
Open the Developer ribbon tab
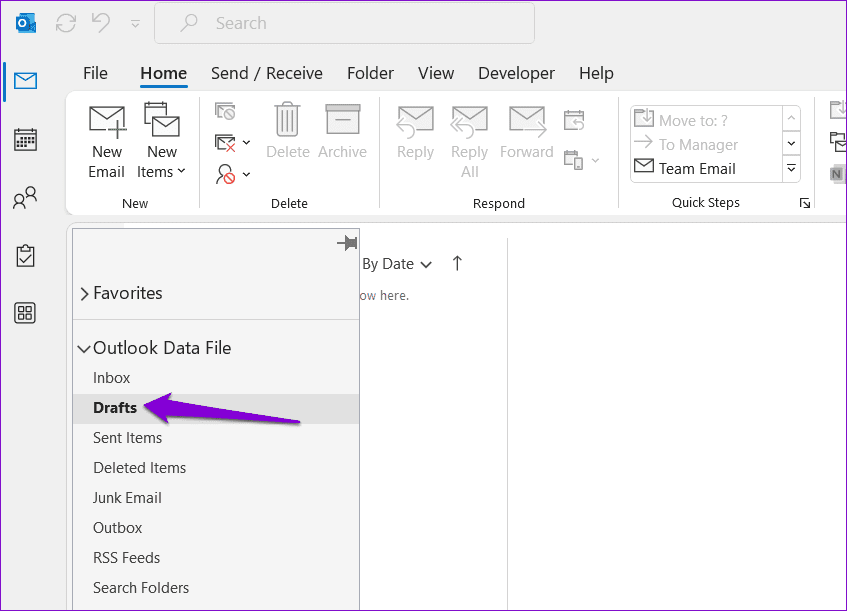click(x=516, y=73)
